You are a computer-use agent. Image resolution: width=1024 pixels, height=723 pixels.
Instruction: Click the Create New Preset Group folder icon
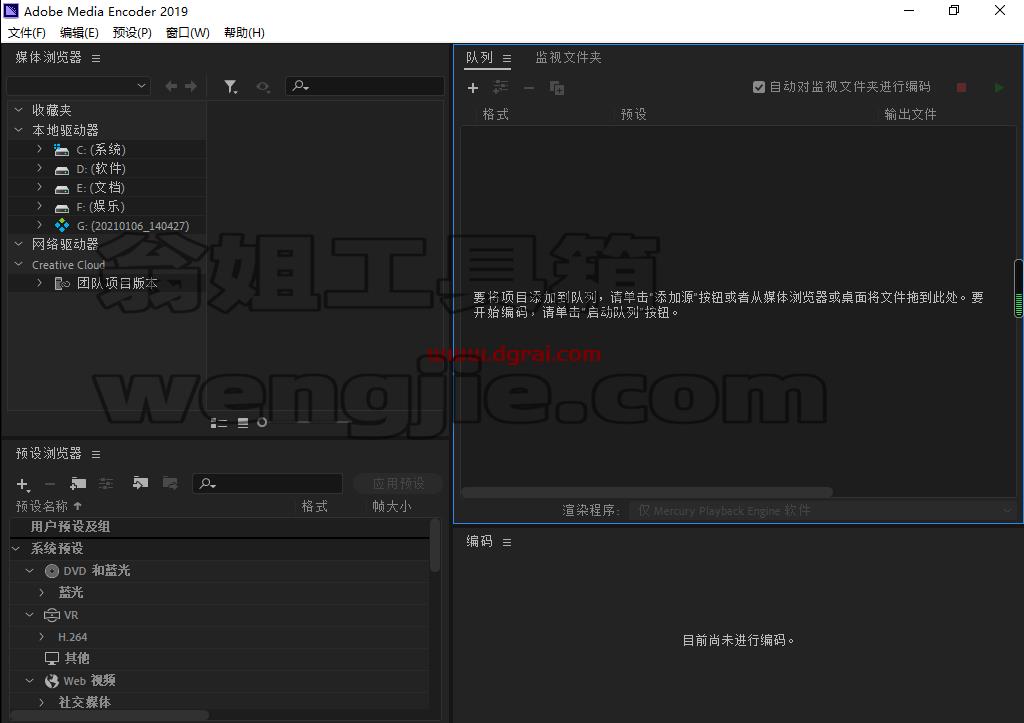tap(78, 483)
